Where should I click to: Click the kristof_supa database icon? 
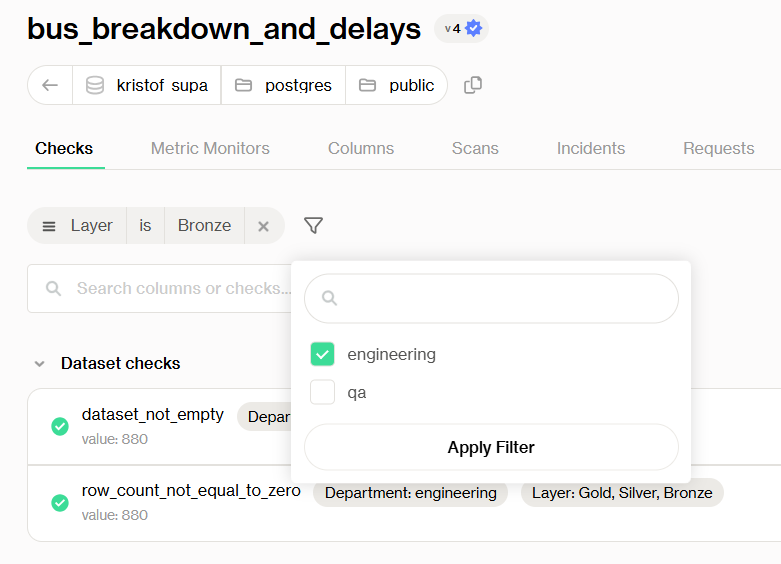[x=95, y=86]
